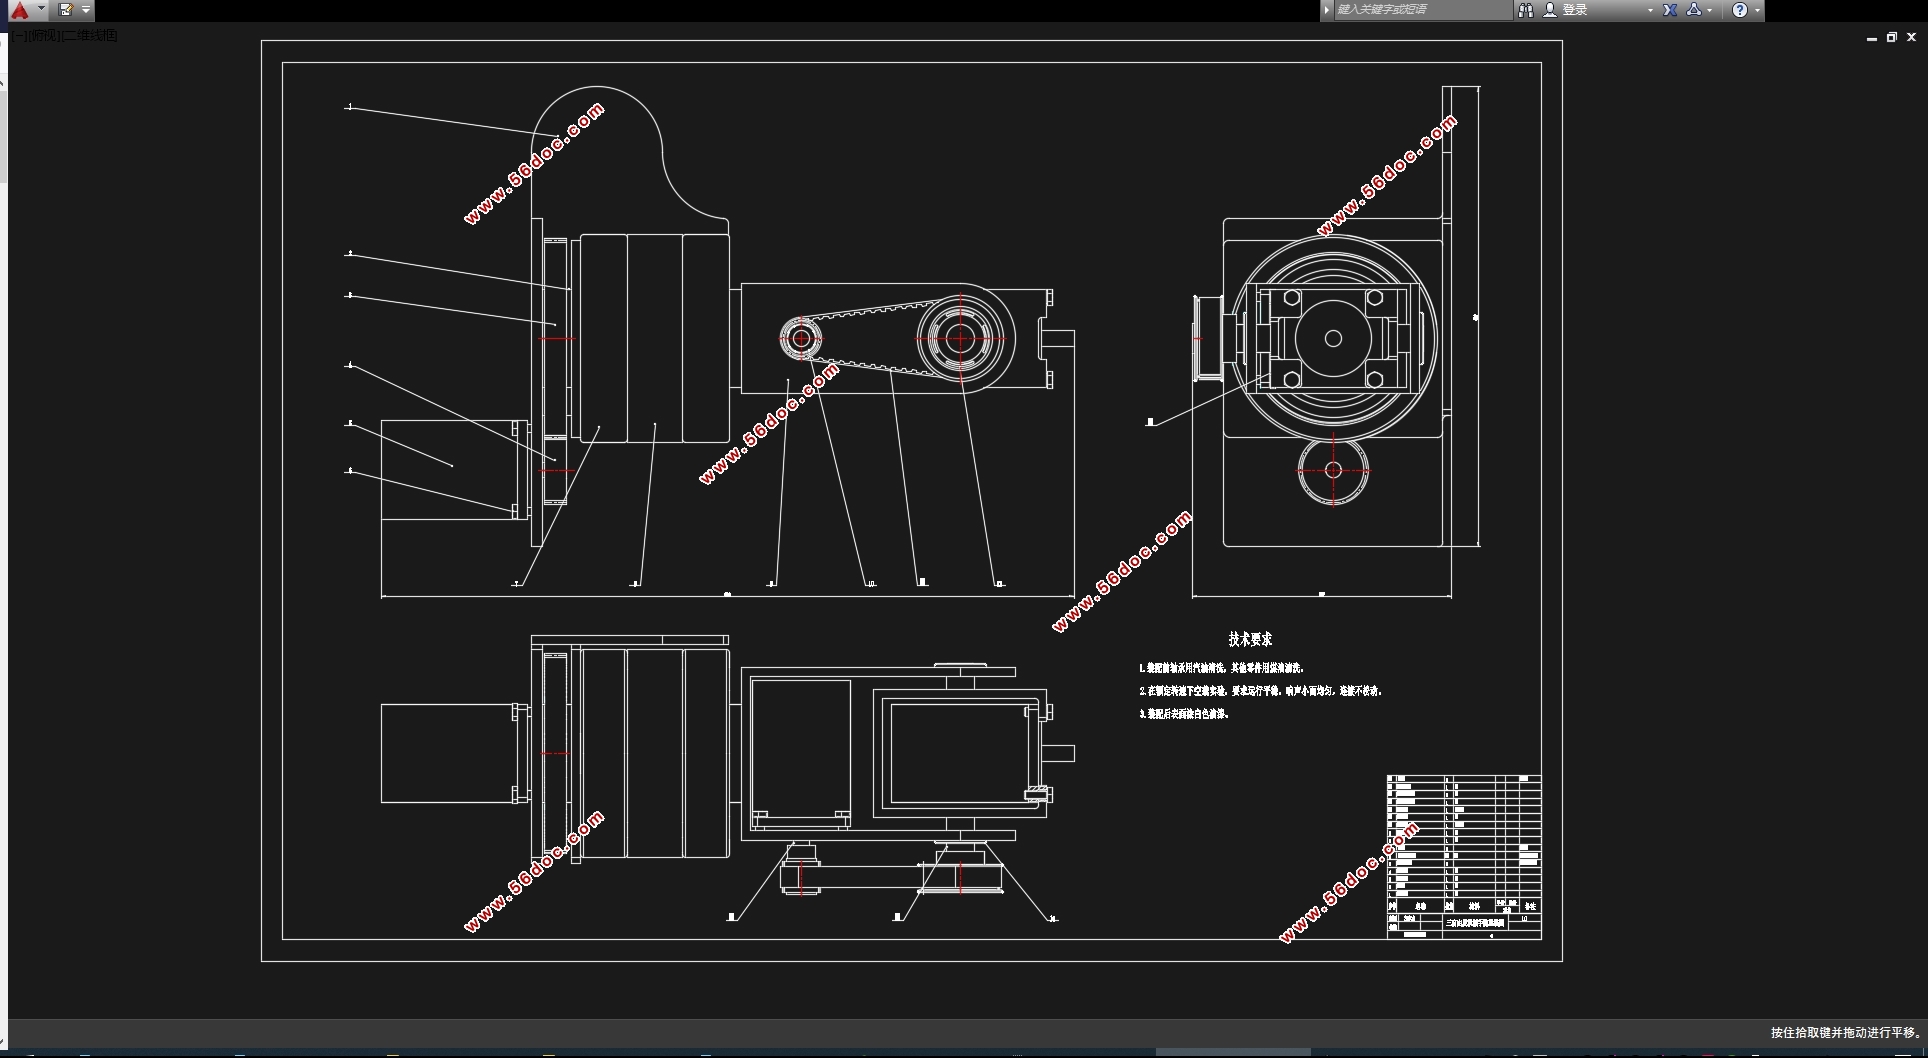Open the 二维线框 visual style menu
The image size is (1928, 1058).
point(91,35)
